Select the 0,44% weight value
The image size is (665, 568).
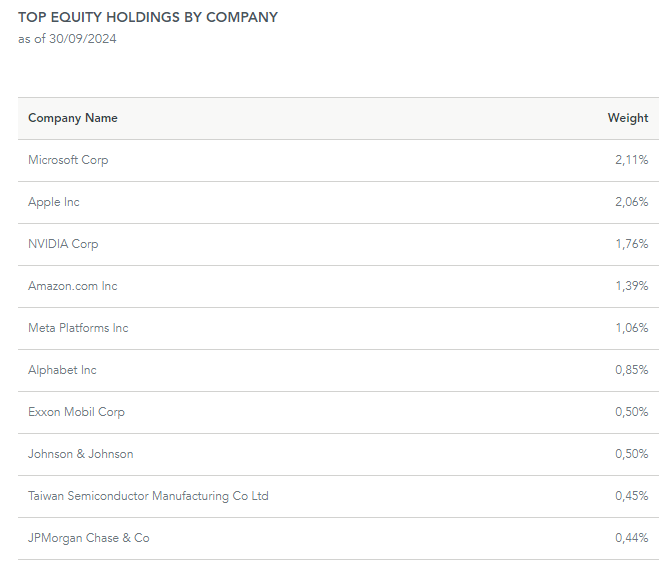(x=631, y=538)
